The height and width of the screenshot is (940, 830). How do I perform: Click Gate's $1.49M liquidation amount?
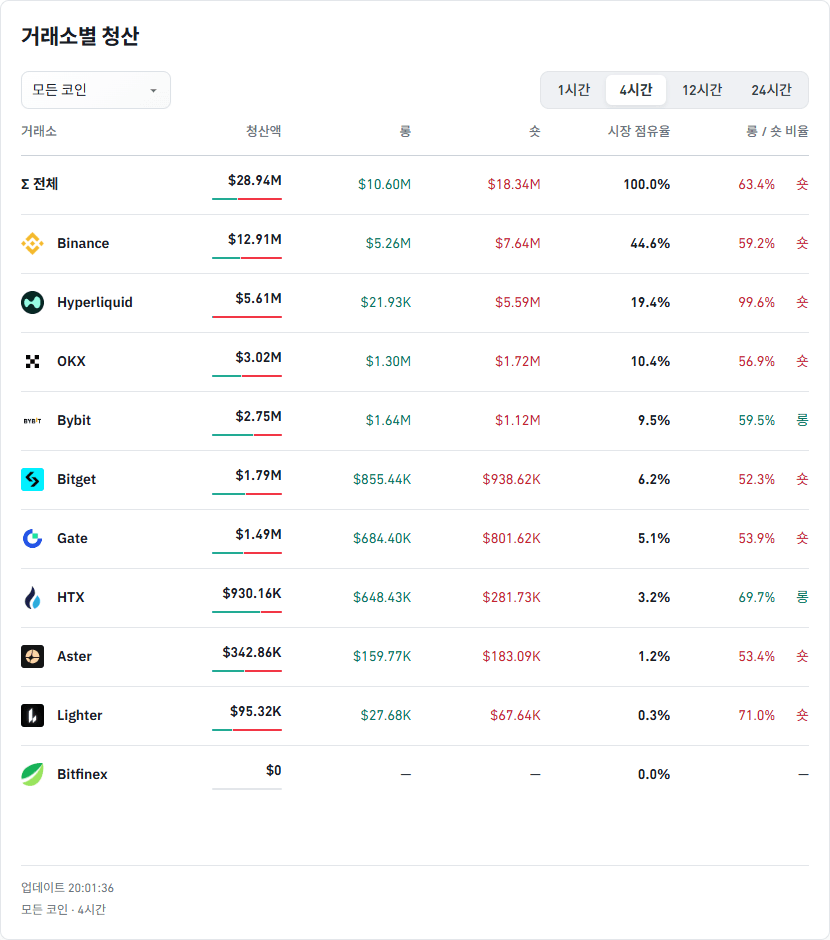(258, 534)
